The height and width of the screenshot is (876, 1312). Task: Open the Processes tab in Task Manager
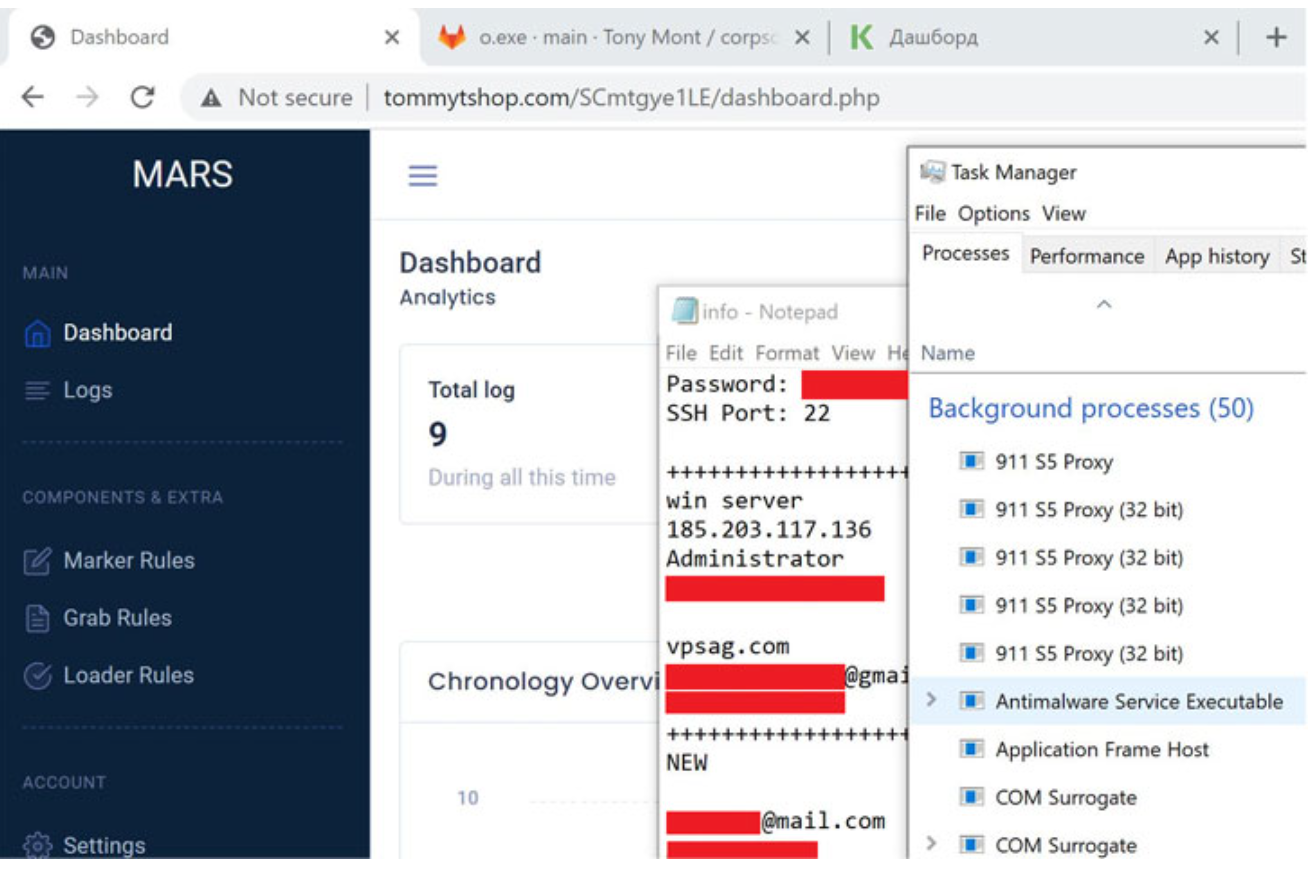[965, 254]
